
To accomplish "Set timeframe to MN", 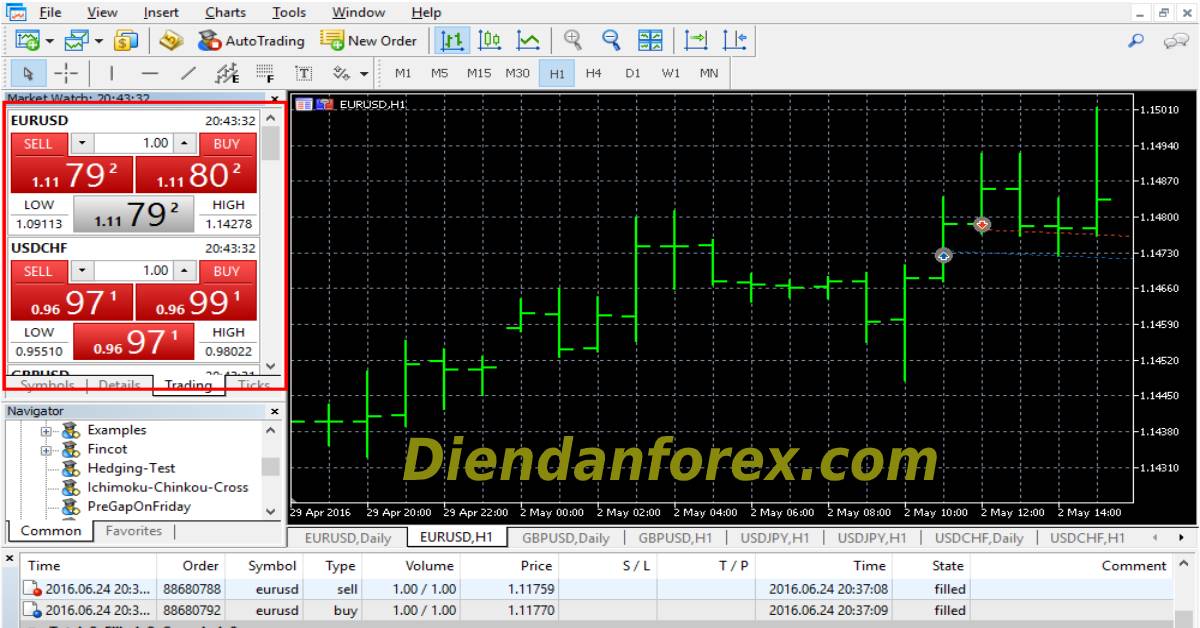I will click(709, 73).
